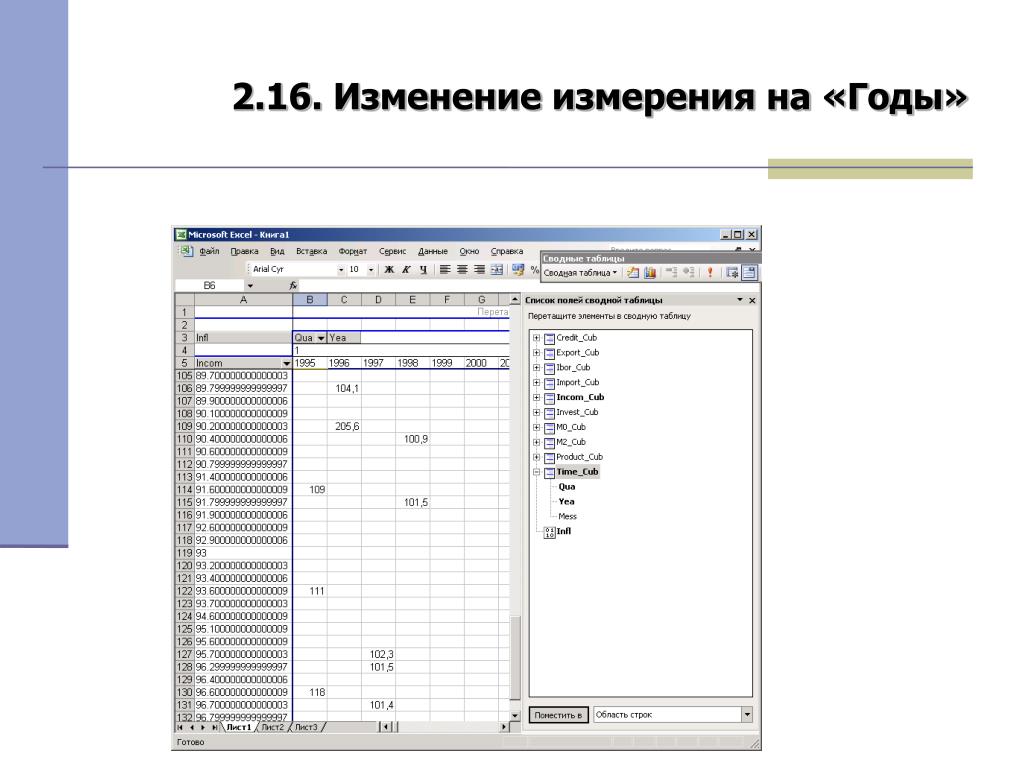The image size is (1024, 768).
Task: Open the font name dropdown arrow
Action: pyautogui.click(x=340, y=270)
